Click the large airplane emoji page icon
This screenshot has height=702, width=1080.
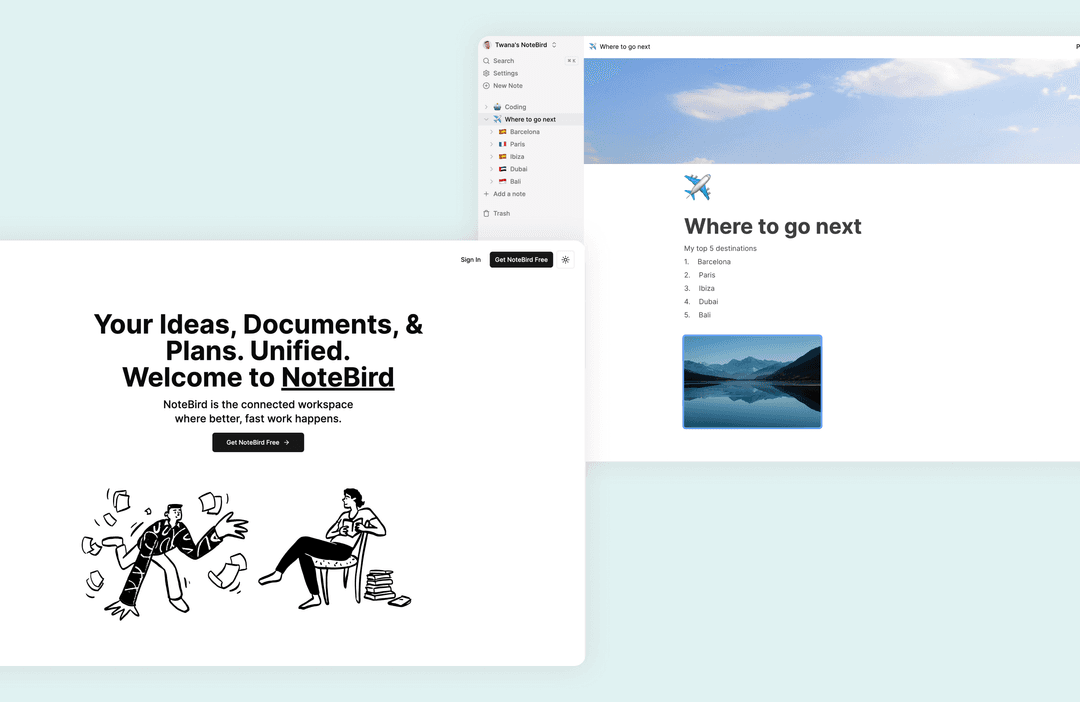pos(697,187)
